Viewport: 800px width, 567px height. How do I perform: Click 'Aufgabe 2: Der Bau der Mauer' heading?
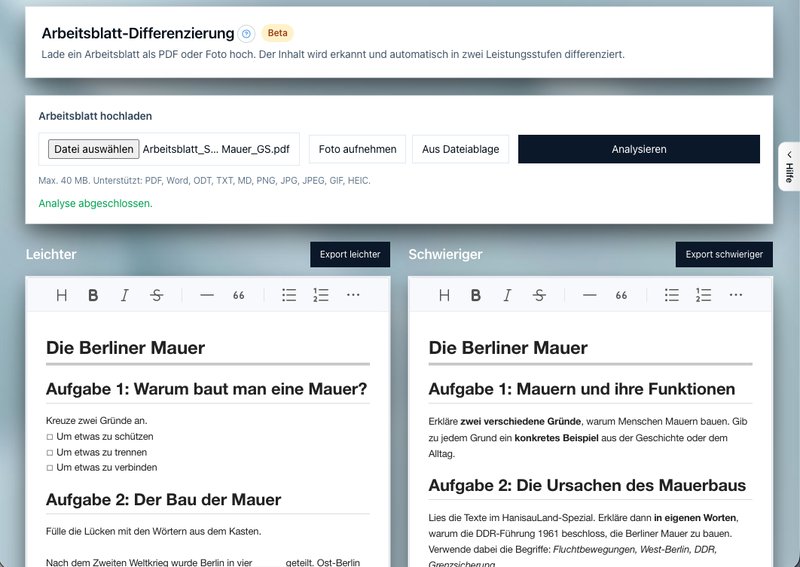coord(163,499)
